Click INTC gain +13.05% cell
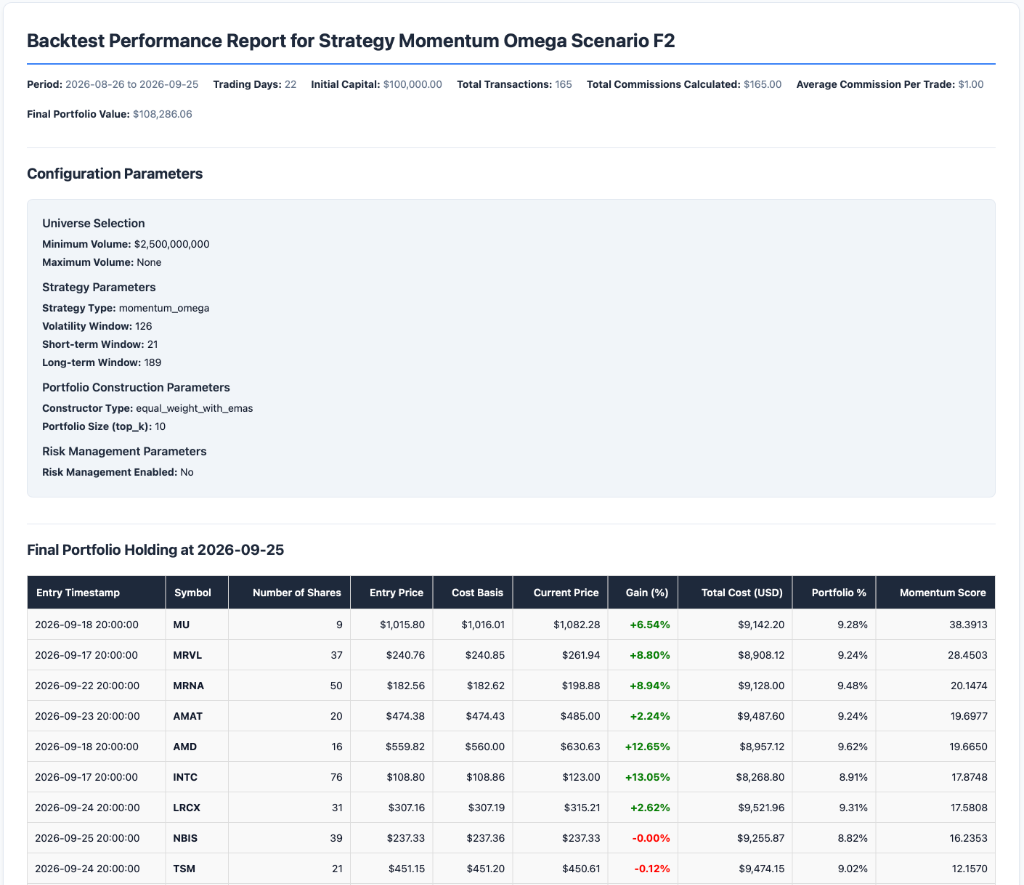This screenshot has width=1024, height=885. coord(643,777)
